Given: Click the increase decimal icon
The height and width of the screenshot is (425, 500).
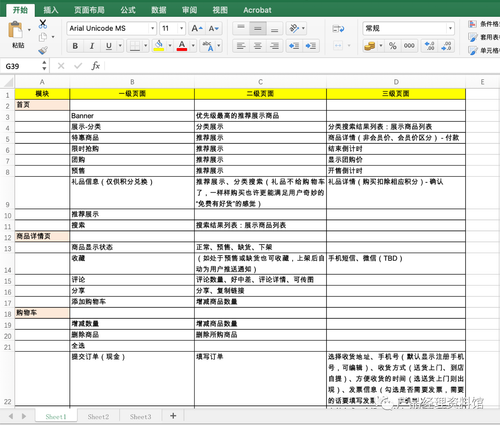Looking at the screenshot, I should 429,46.
